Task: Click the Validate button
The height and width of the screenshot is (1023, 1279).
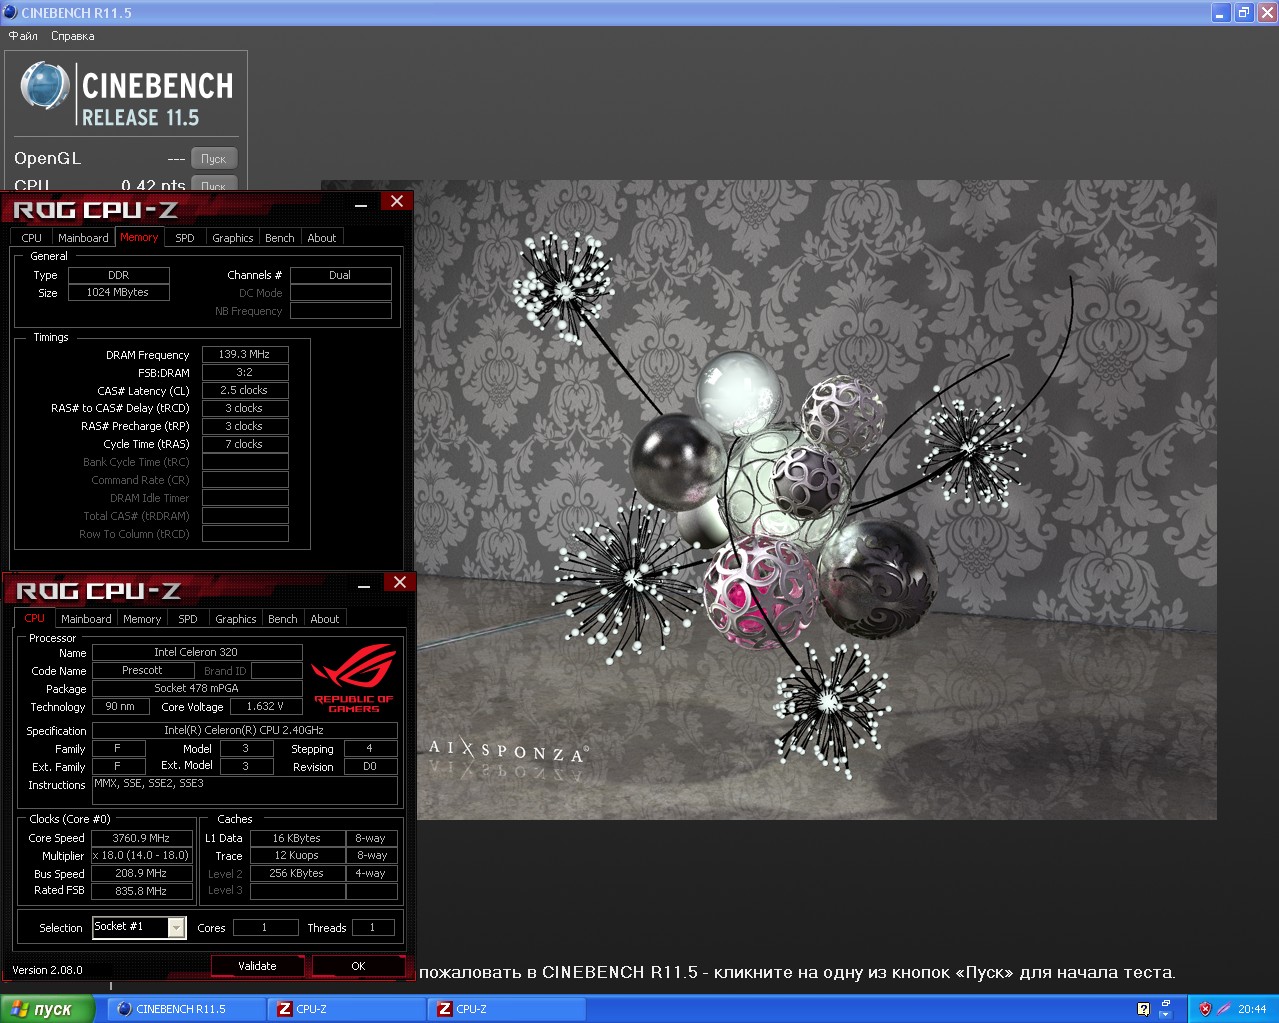Action: [x=257, y=966]
